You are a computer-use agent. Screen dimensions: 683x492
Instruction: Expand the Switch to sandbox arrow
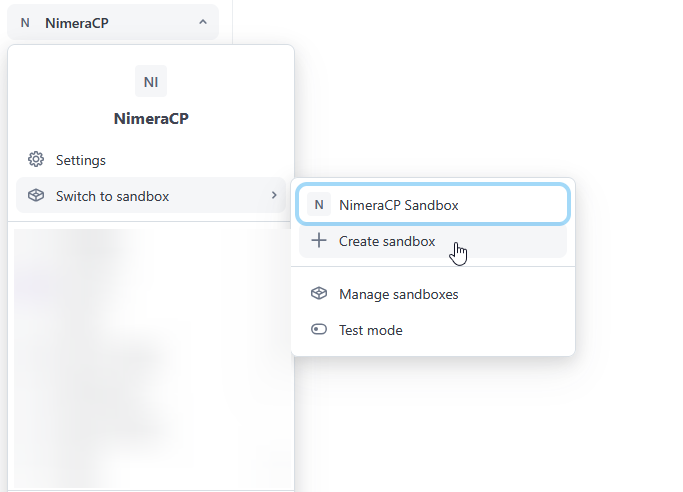[x=274, y=196]
